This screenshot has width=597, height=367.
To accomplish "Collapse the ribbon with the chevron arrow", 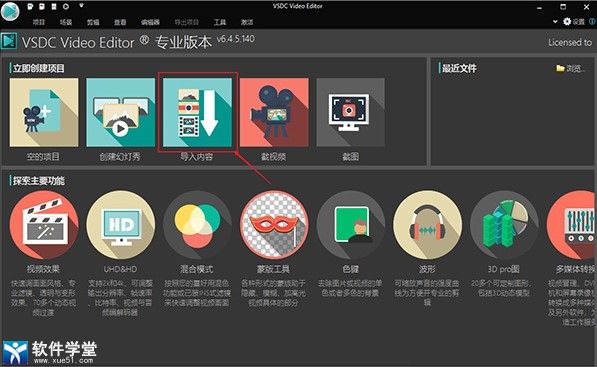I will [555, 22].
